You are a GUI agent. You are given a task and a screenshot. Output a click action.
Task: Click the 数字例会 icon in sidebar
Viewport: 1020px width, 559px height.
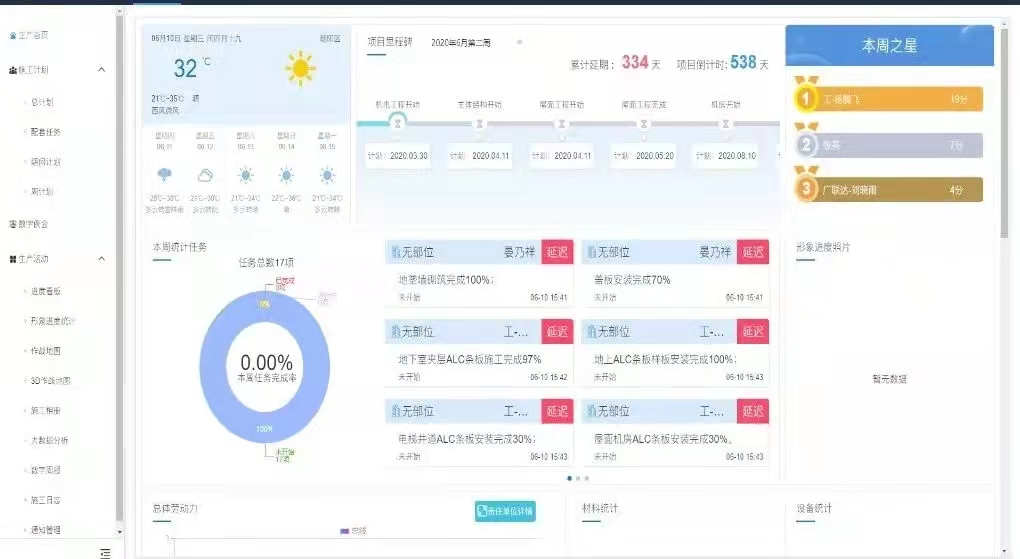(12, 224)
